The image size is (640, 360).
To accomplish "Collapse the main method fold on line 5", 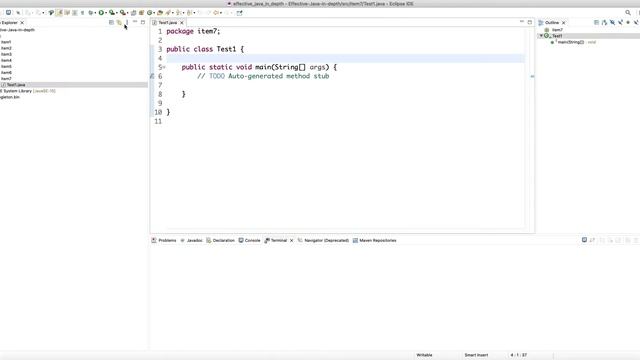I will [x=164, y=67].
